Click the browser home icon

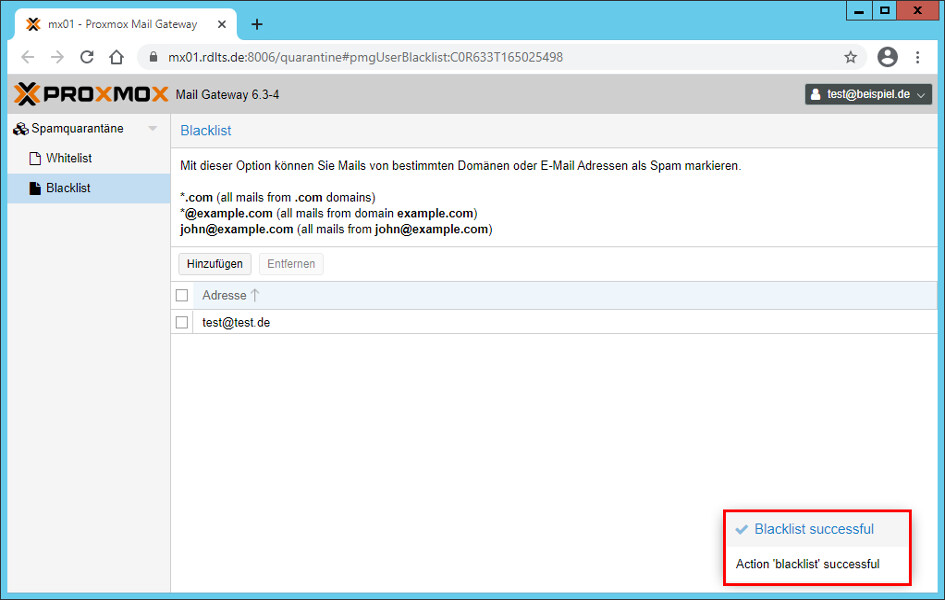117,57
